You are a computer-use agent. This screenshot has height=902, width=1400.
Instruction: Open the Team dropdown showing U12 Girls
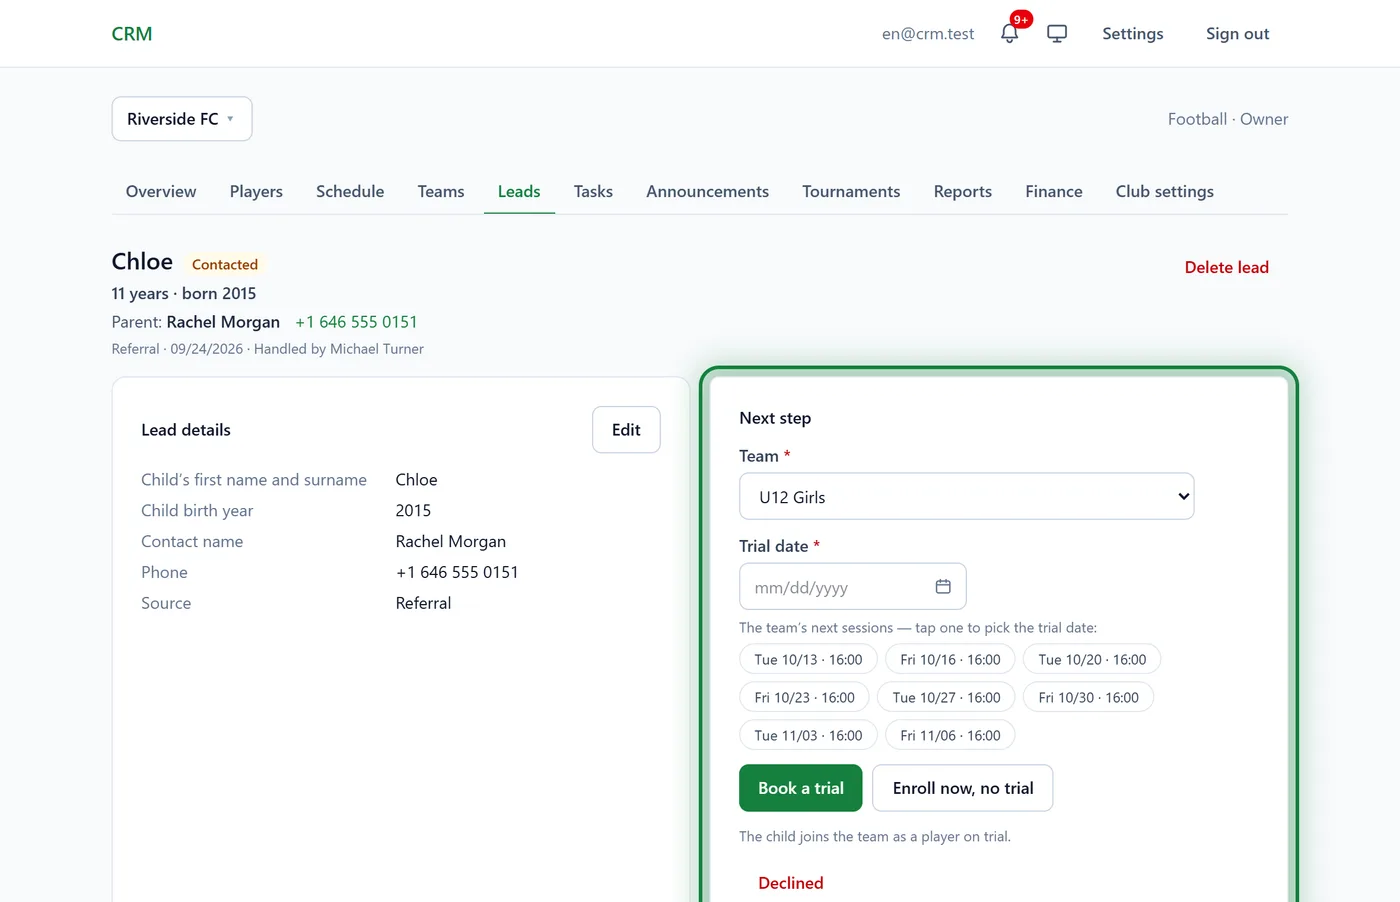(966, 496)
